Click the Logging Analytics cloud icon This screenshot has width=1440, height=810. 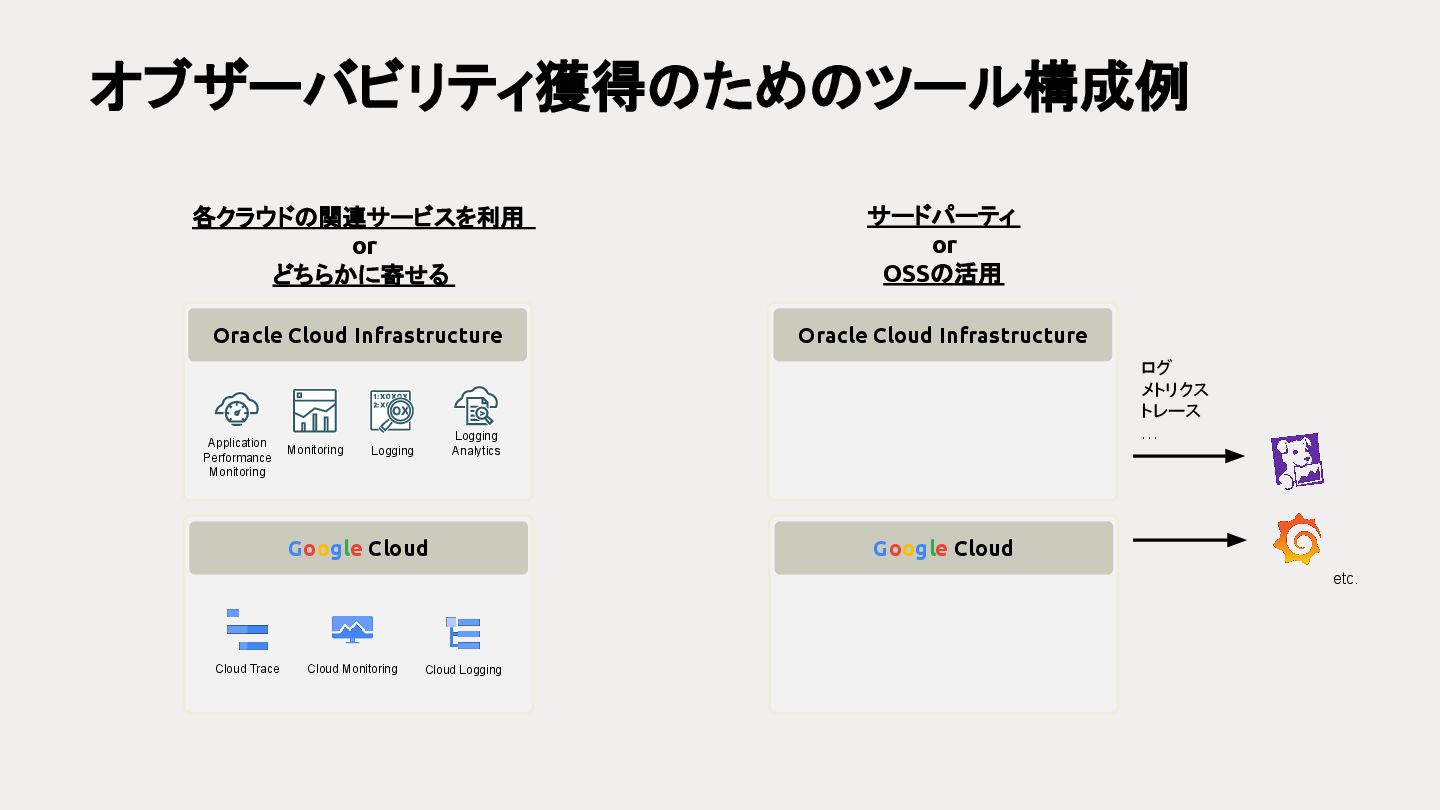476,407
